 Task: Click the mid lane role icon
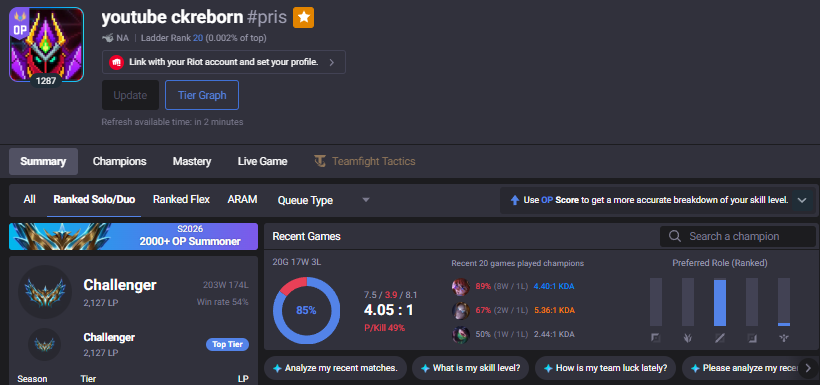pos(720,338)
